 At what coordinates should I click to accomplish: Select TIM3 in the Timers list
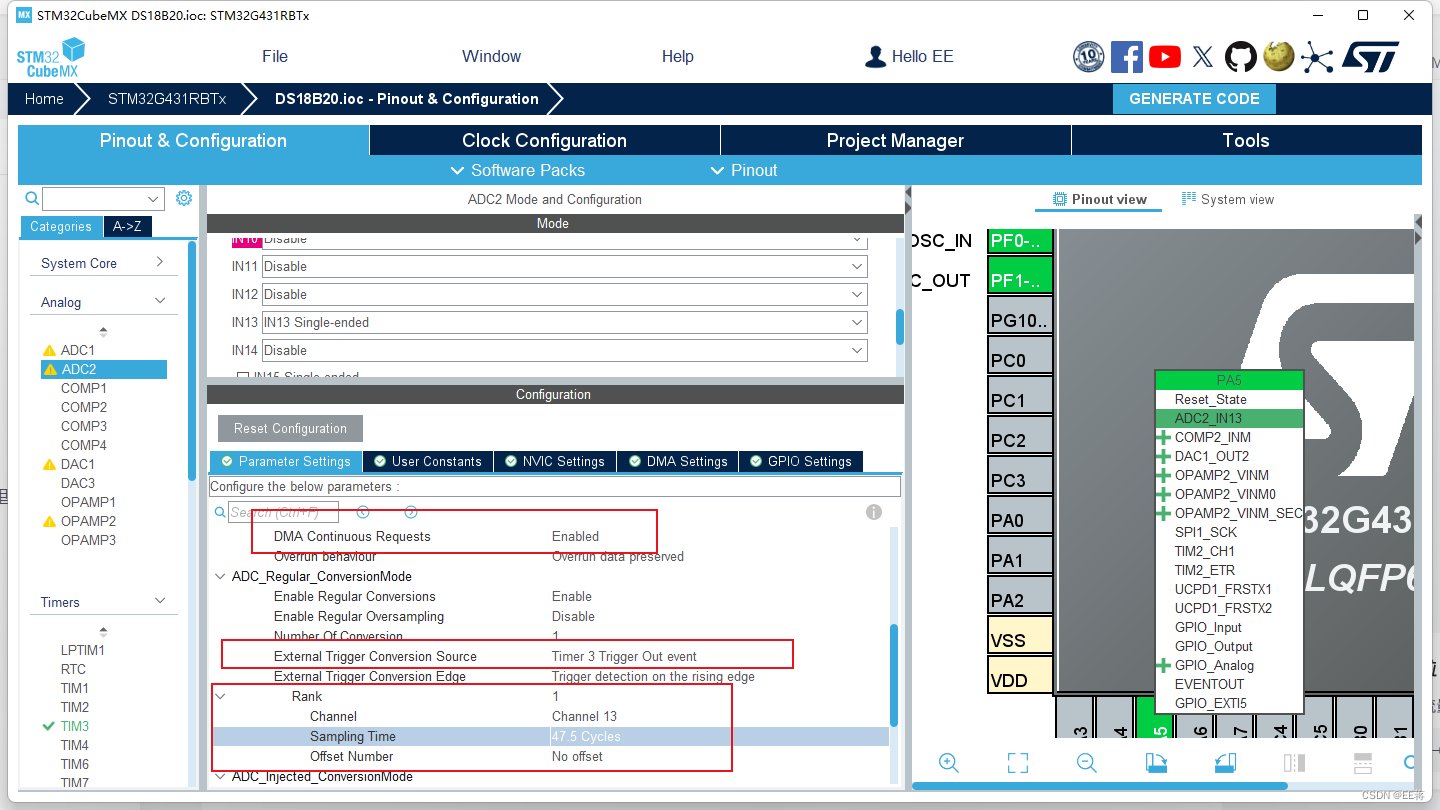(x=75, y=726)
